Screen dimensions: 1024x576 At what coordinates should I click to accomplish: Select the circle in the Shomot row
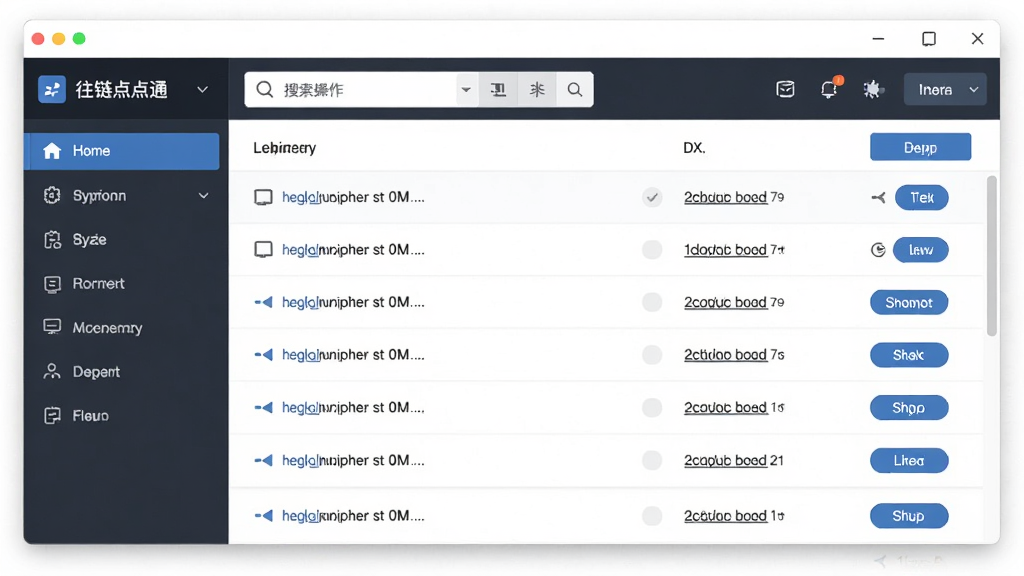click(652, 302)
